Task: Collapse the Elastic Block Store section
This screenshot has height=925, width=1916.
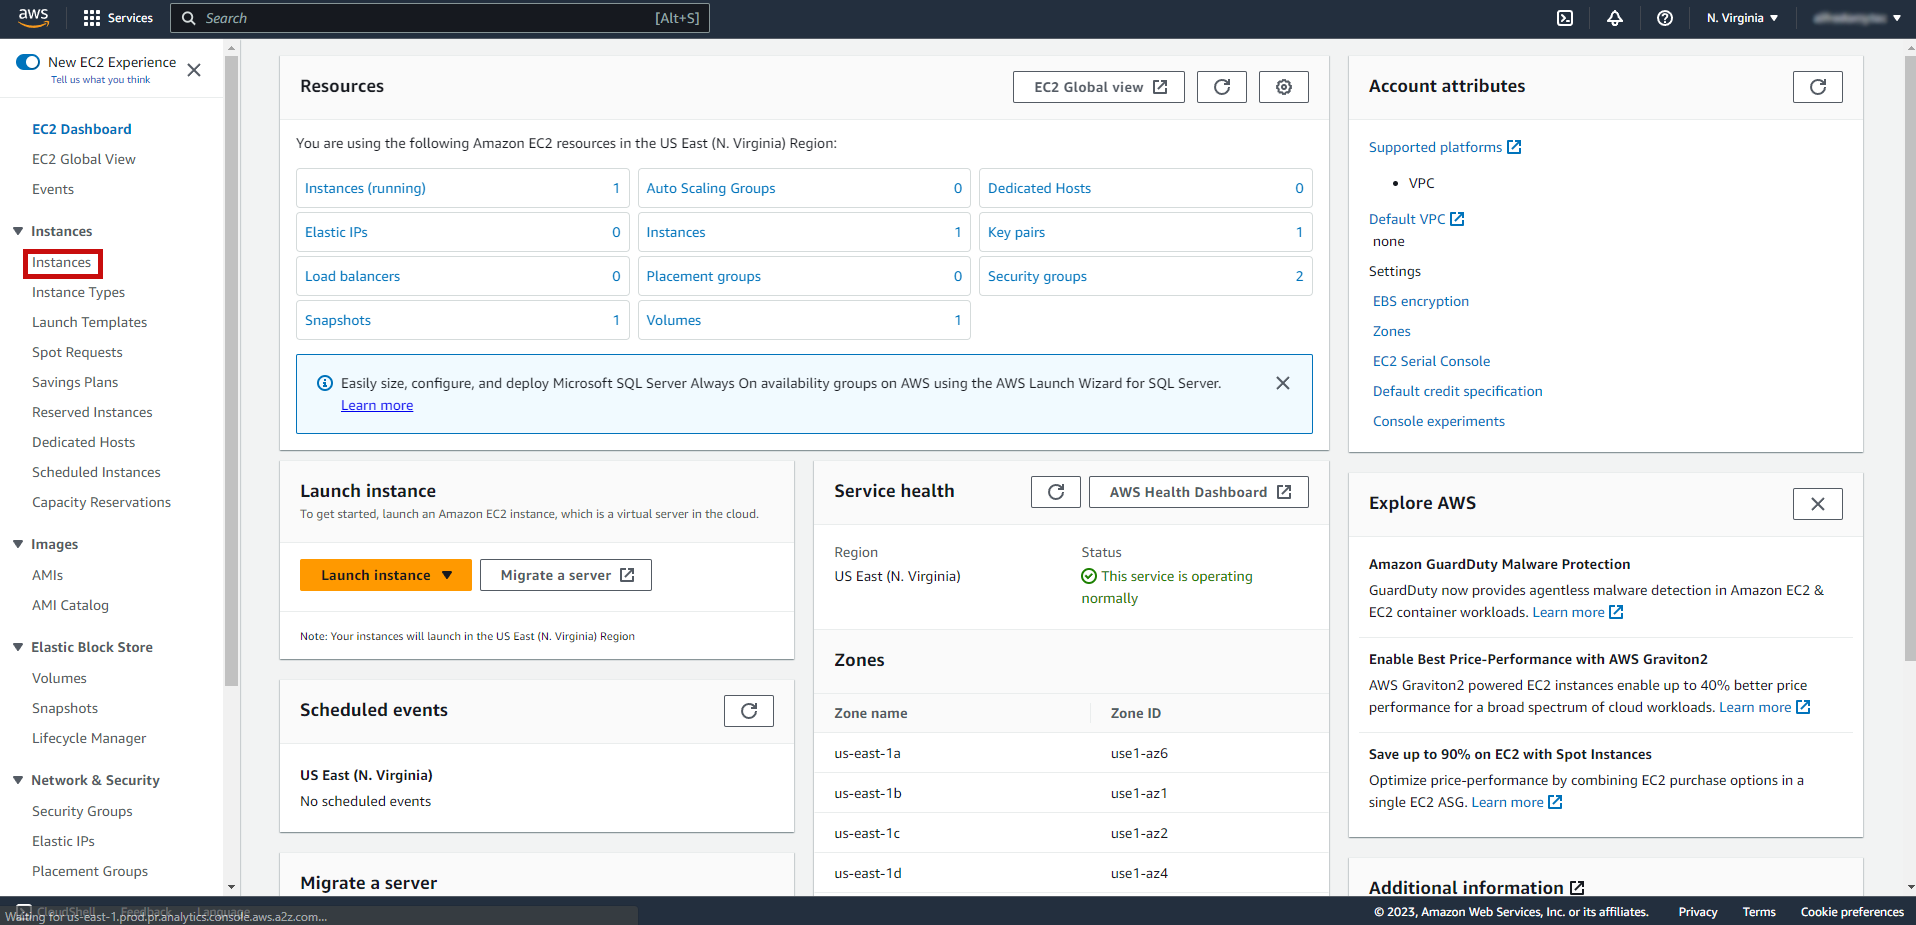Action: coord(18,647)
